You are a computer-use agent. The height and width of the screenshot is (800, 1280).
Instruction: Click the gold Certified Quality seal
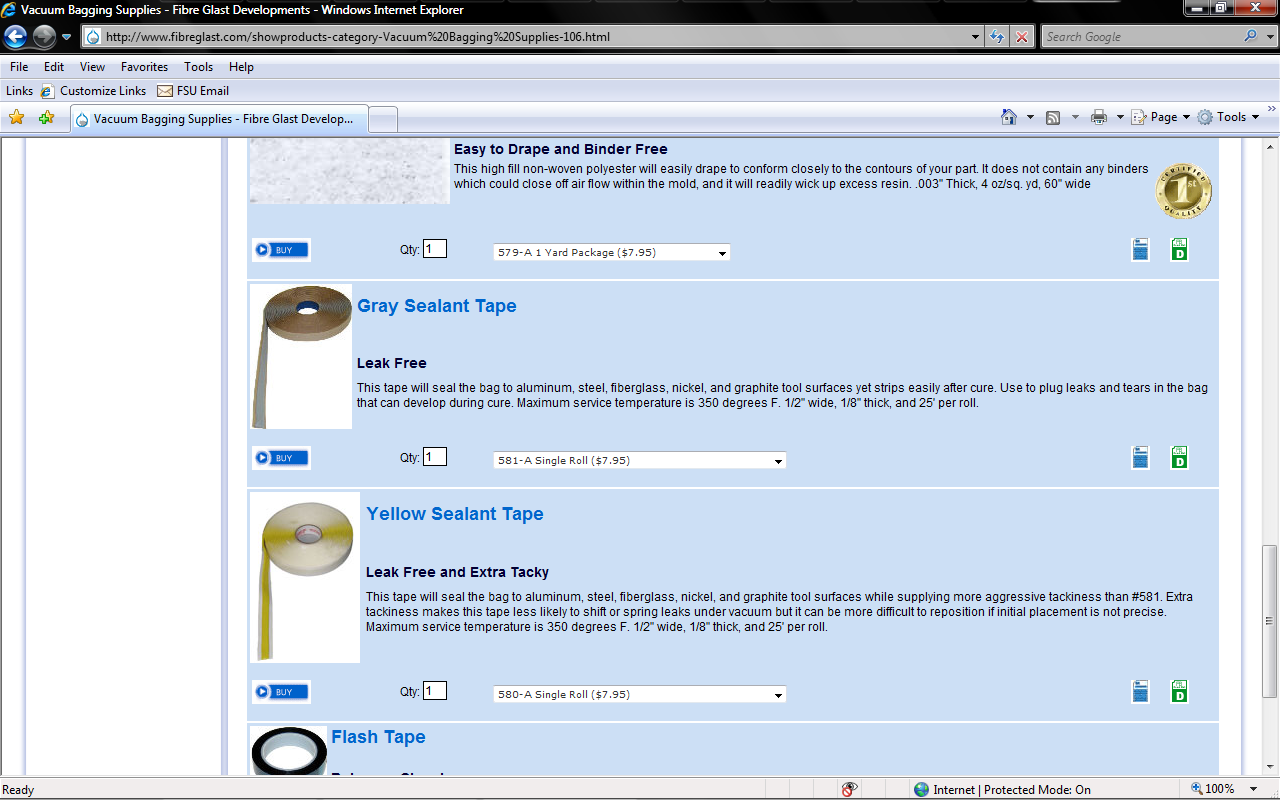point(1184,191)
